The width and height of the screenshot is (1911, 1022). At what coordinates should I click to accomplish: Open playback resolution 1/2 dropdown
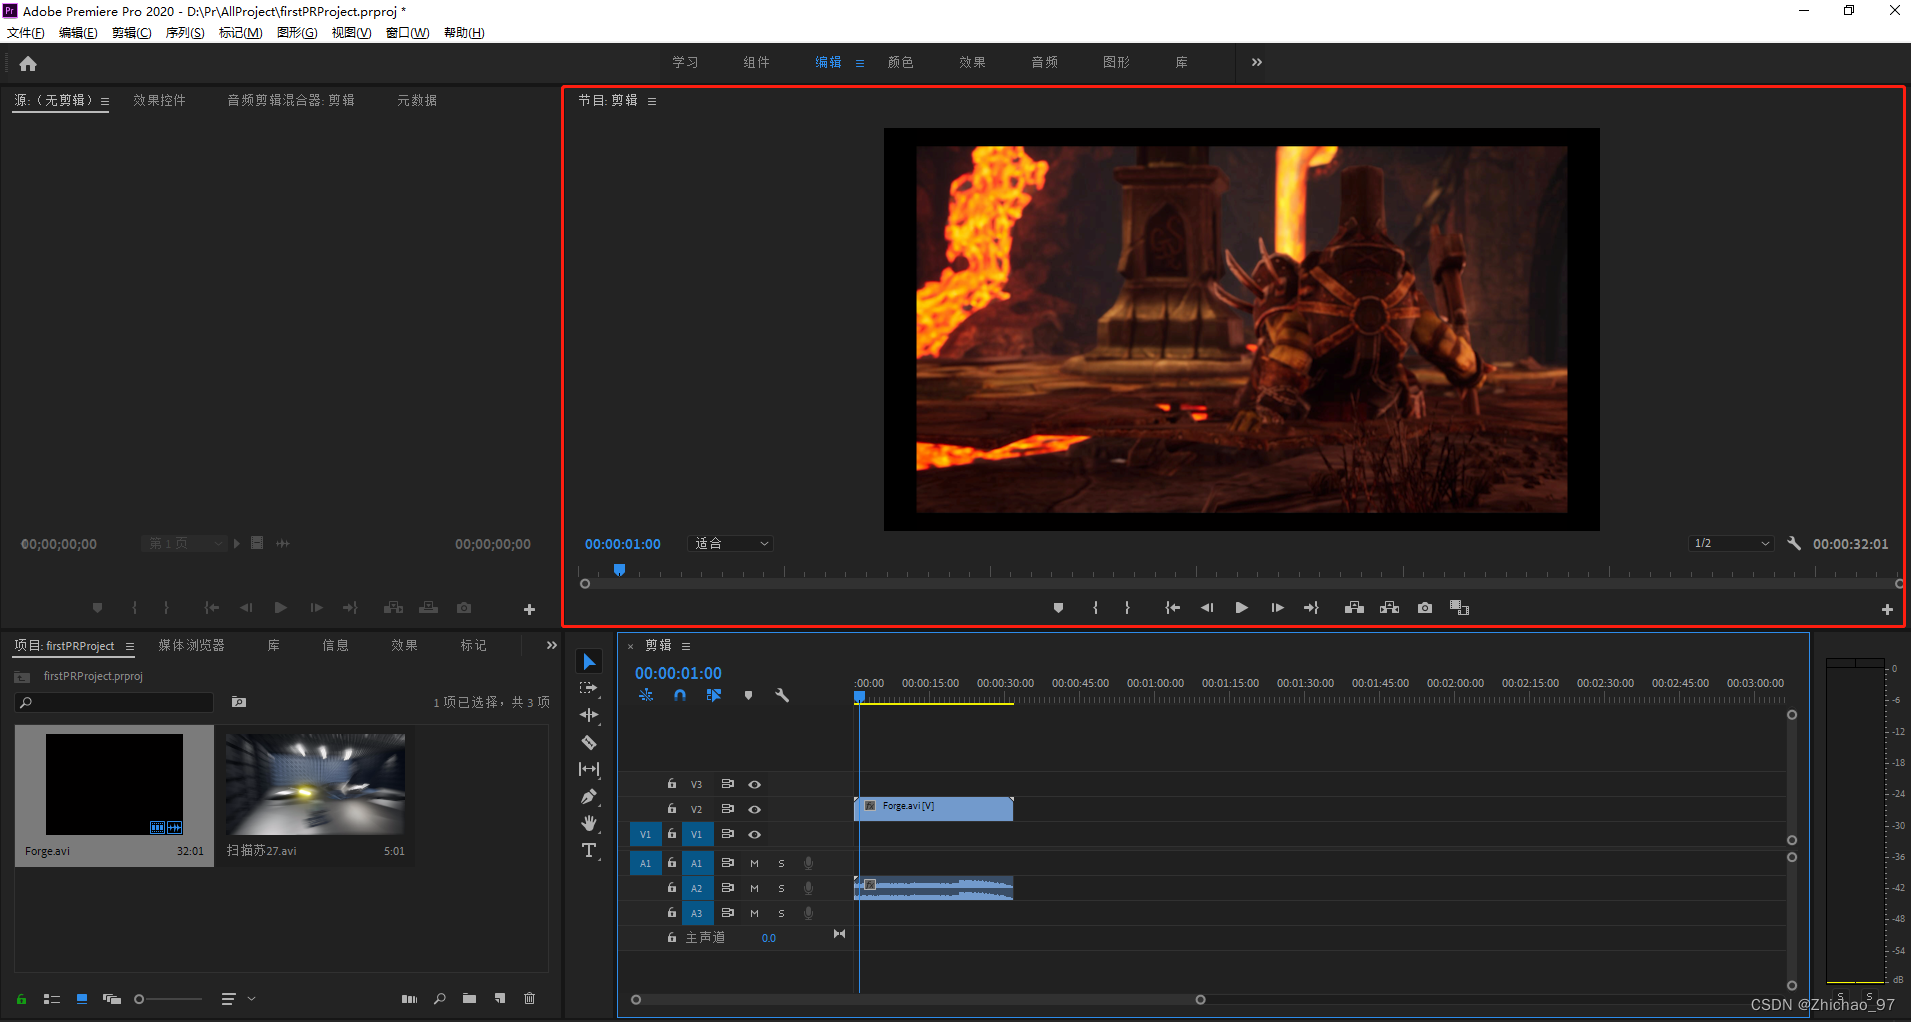pyautogui.click(x=1731, y=544)
